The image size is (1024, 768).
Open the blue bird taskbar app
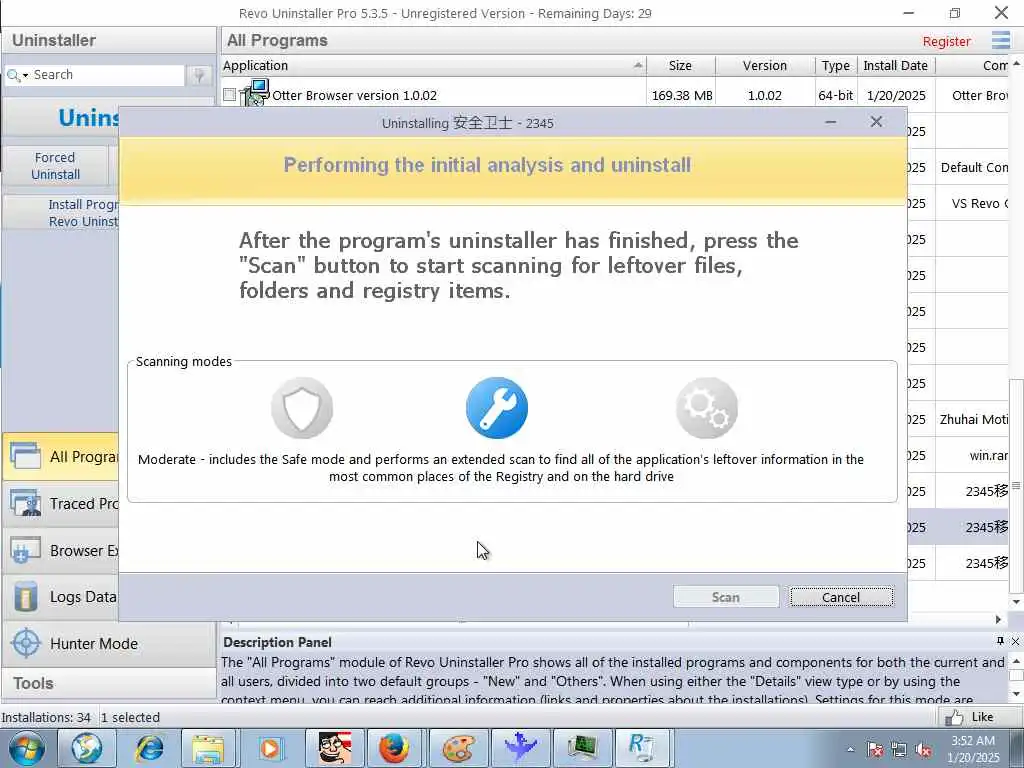(x=520, y=748)
